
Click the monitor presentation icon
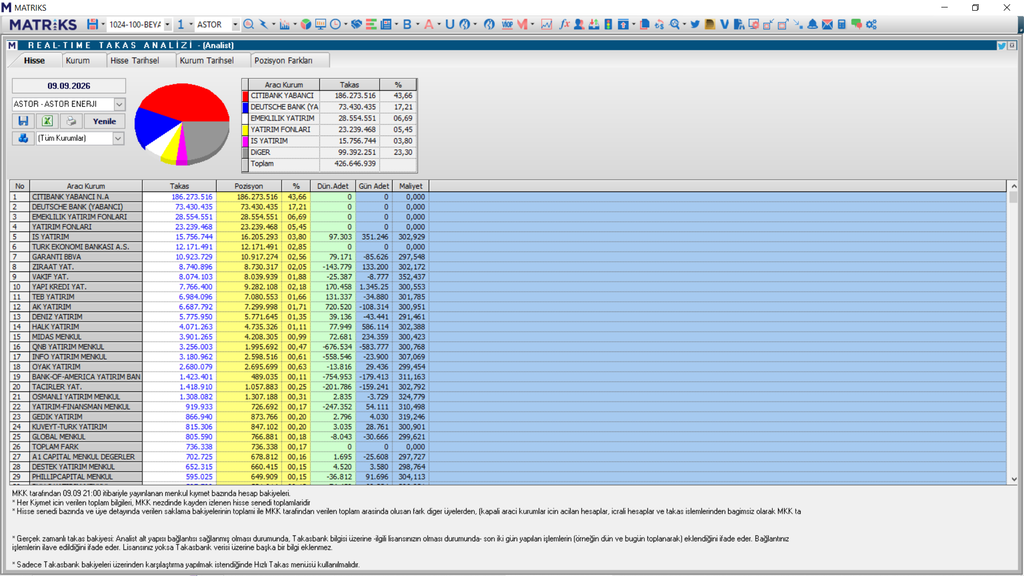click(x=320, y=24)
